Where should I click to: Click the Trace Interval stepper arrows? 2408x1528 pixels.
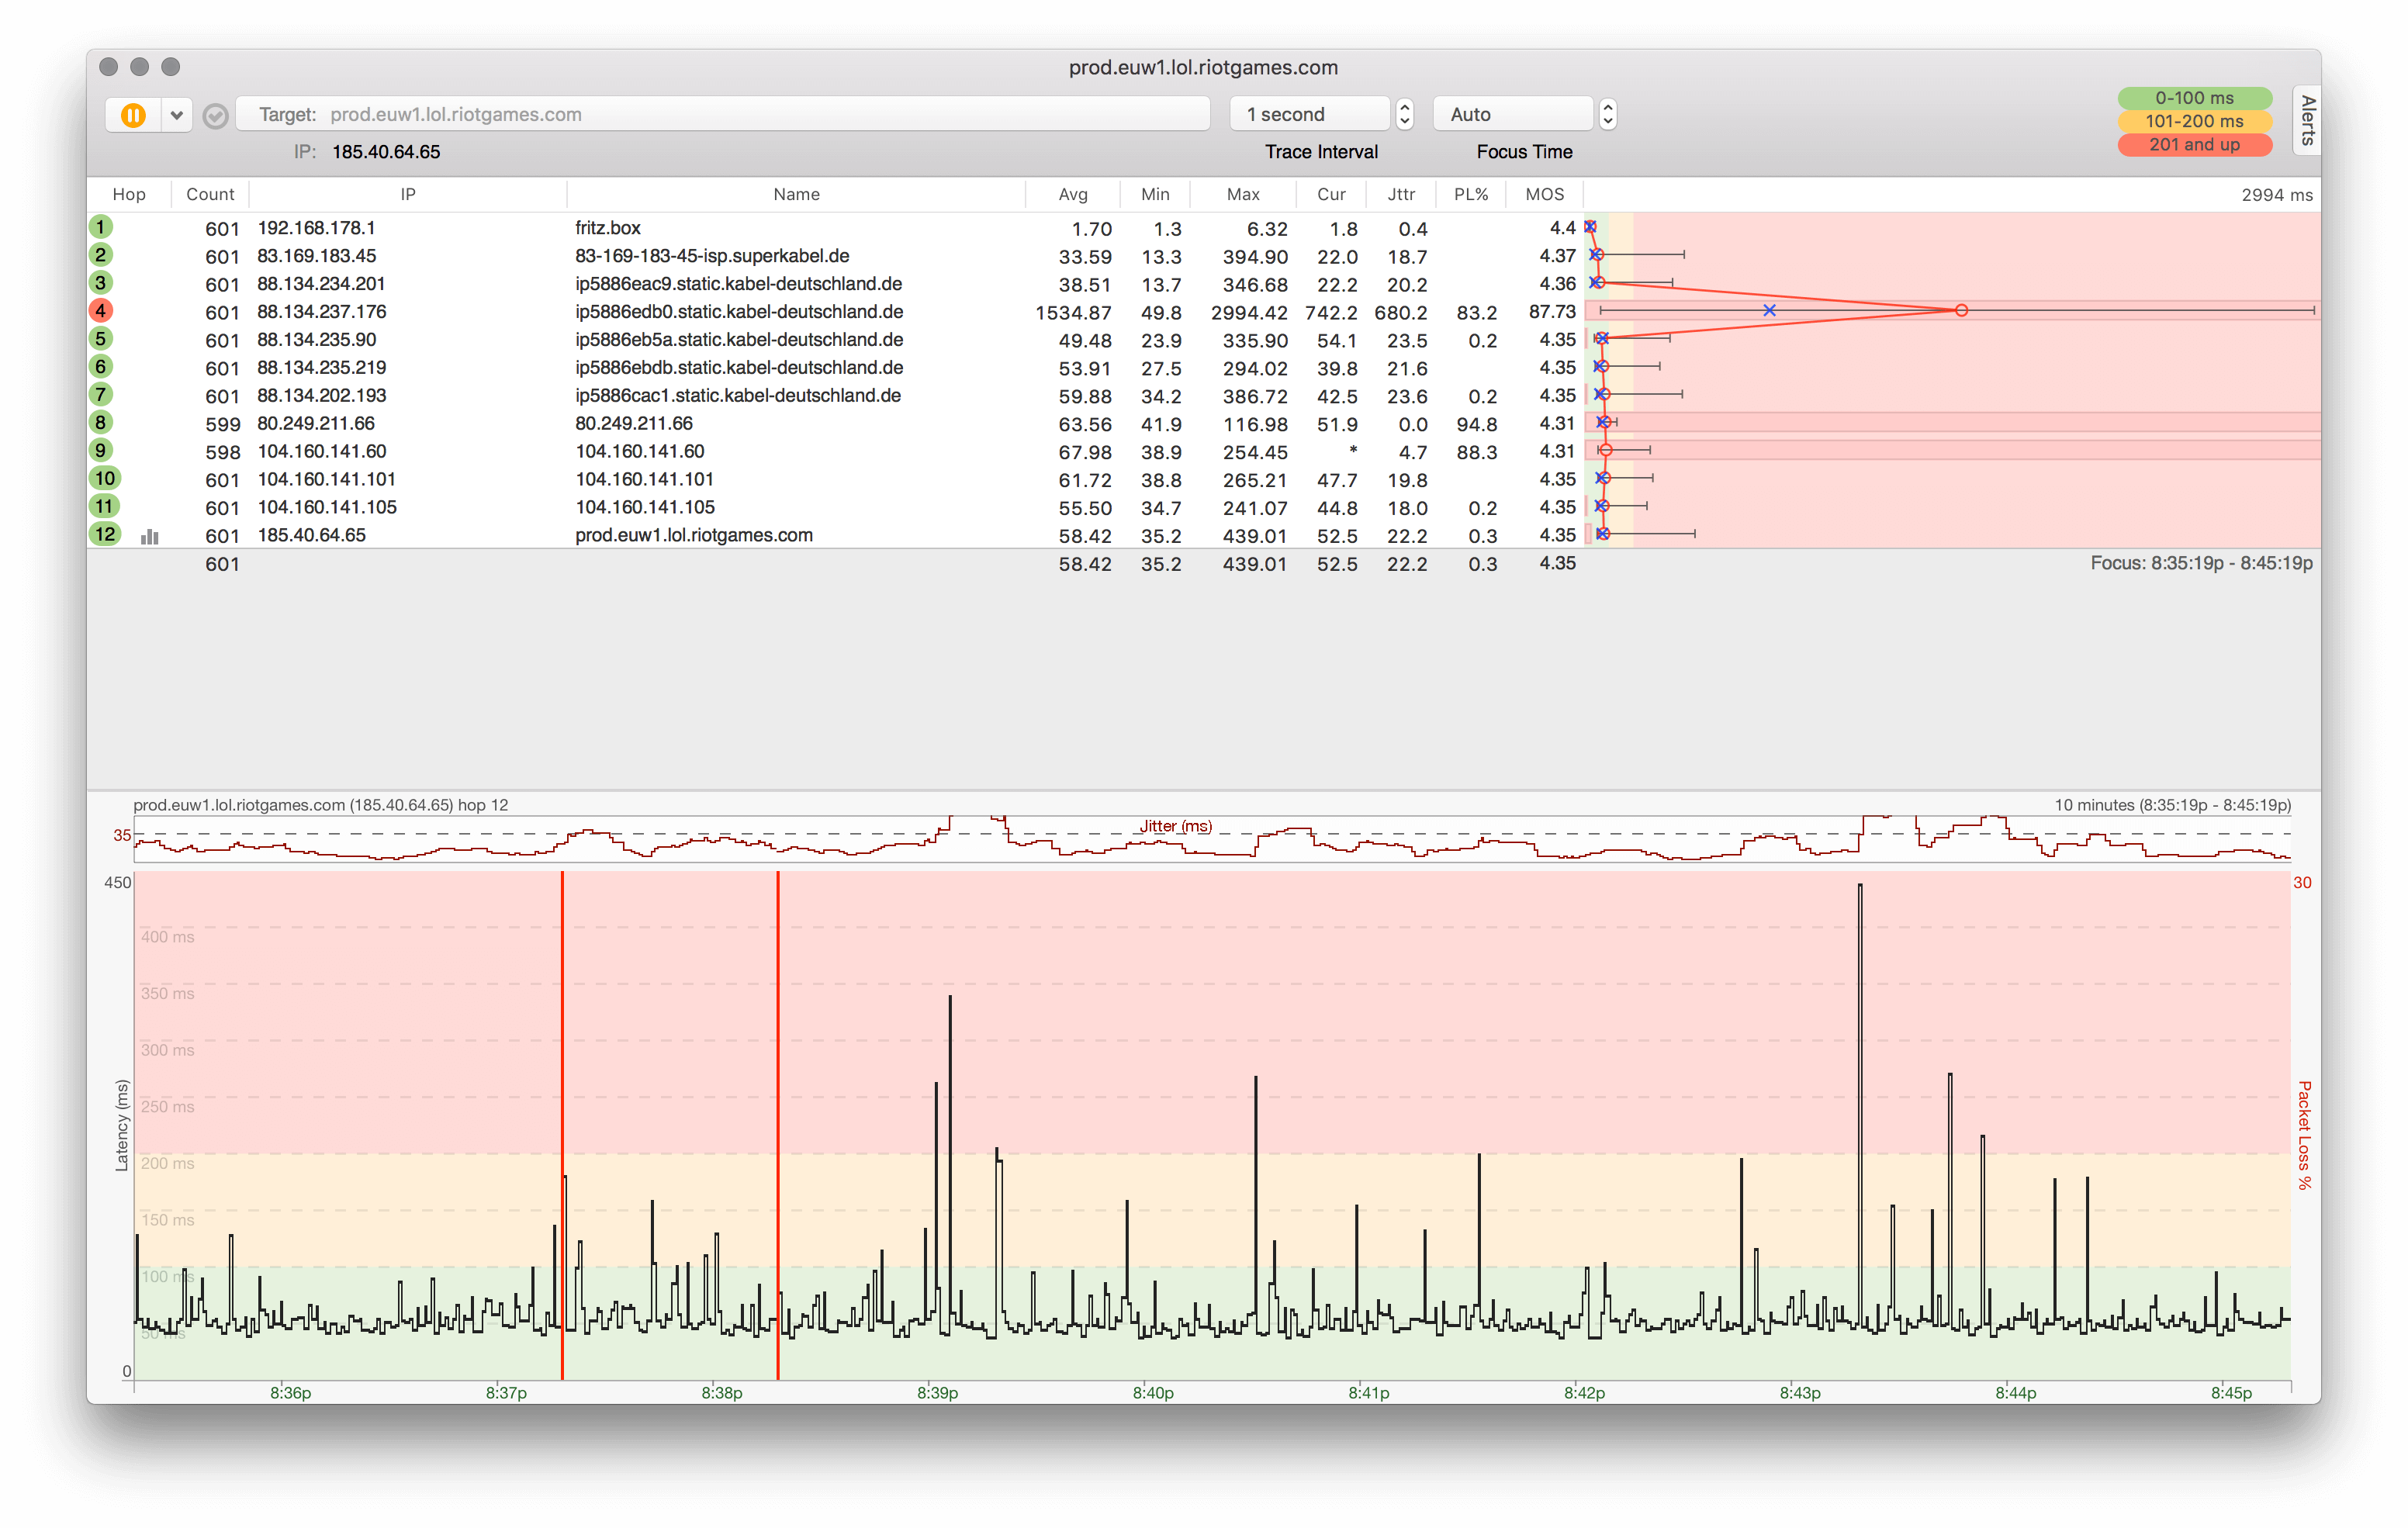coord(1405,114)
